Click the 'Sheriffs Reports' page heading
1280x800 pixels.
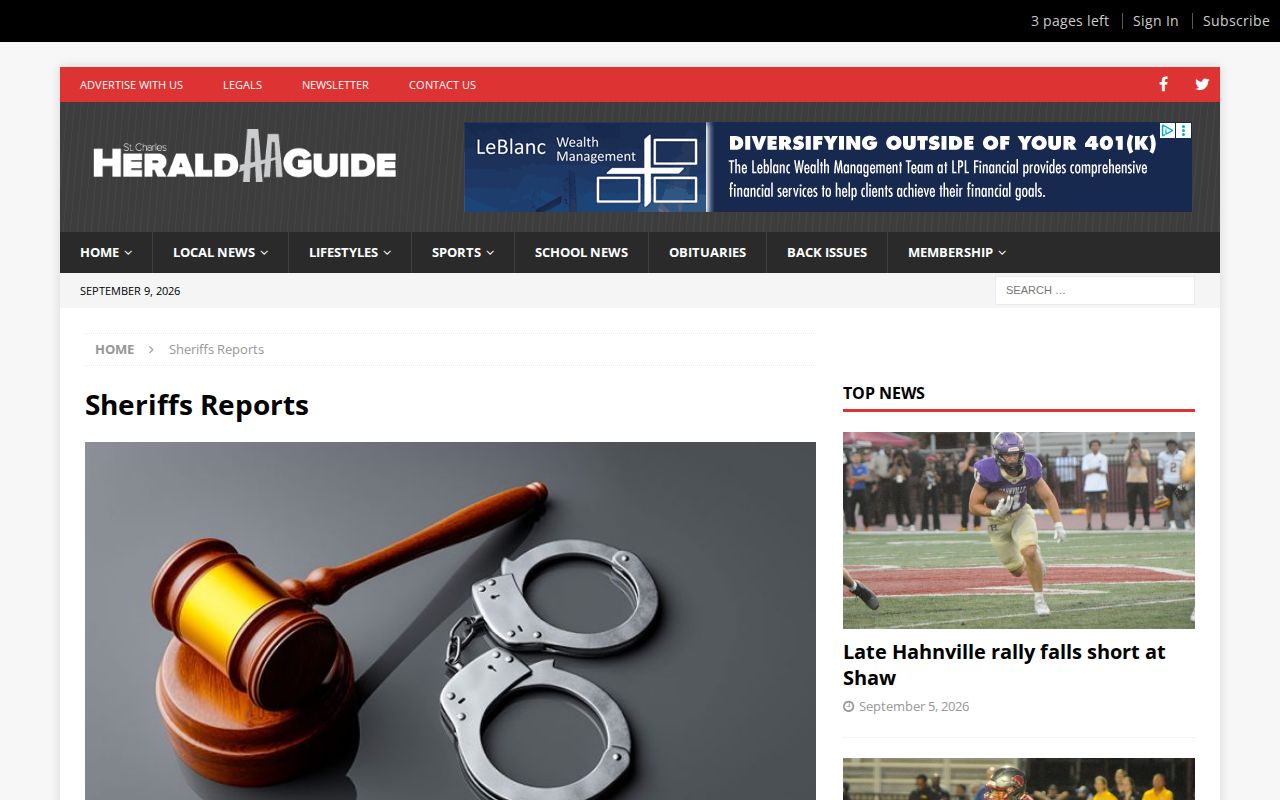tap(197, 405)
